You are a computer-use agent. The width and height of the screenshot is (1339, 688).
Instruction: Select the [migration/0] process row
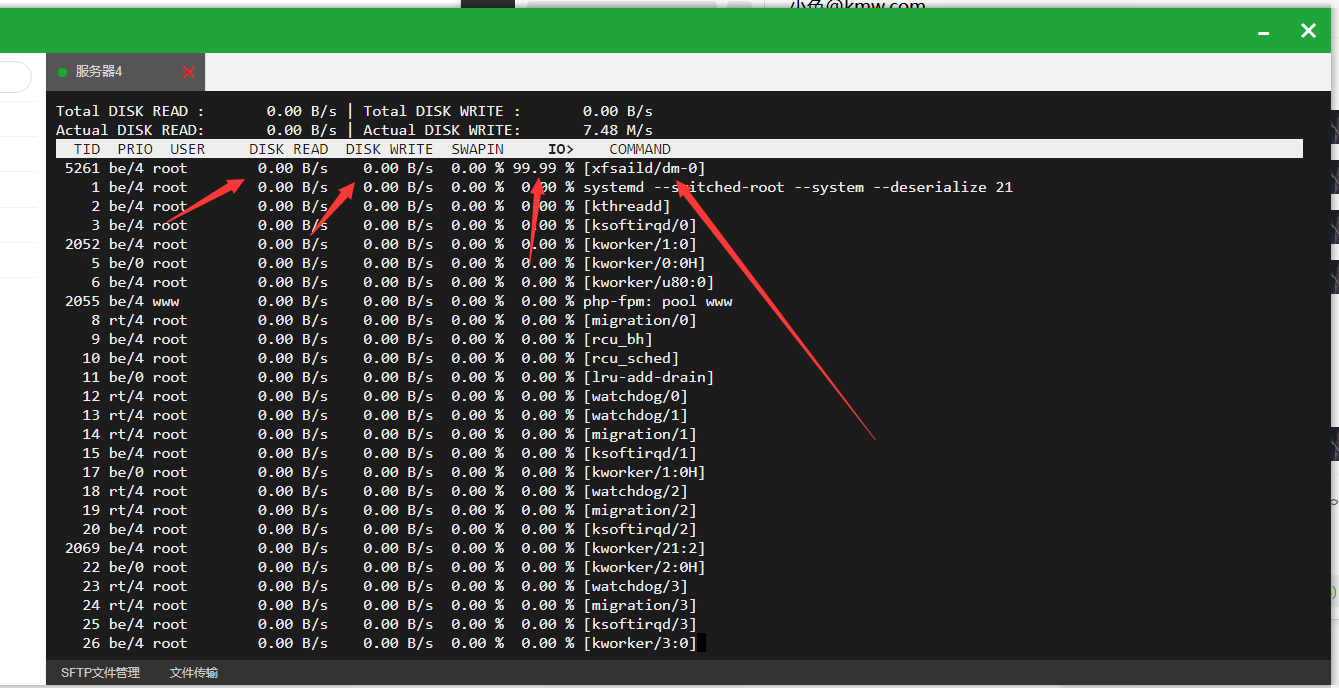tap(680, 320)
